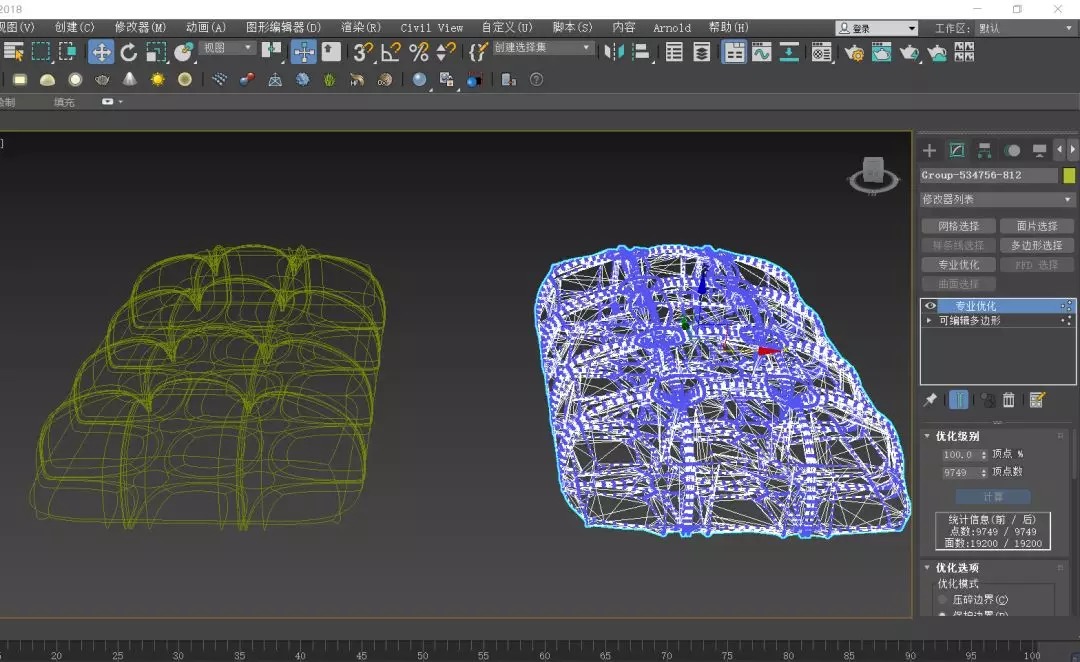Open the Curve Editor icon
The height and width of the screenshot is (662, 1080).
tap(762, 53)
